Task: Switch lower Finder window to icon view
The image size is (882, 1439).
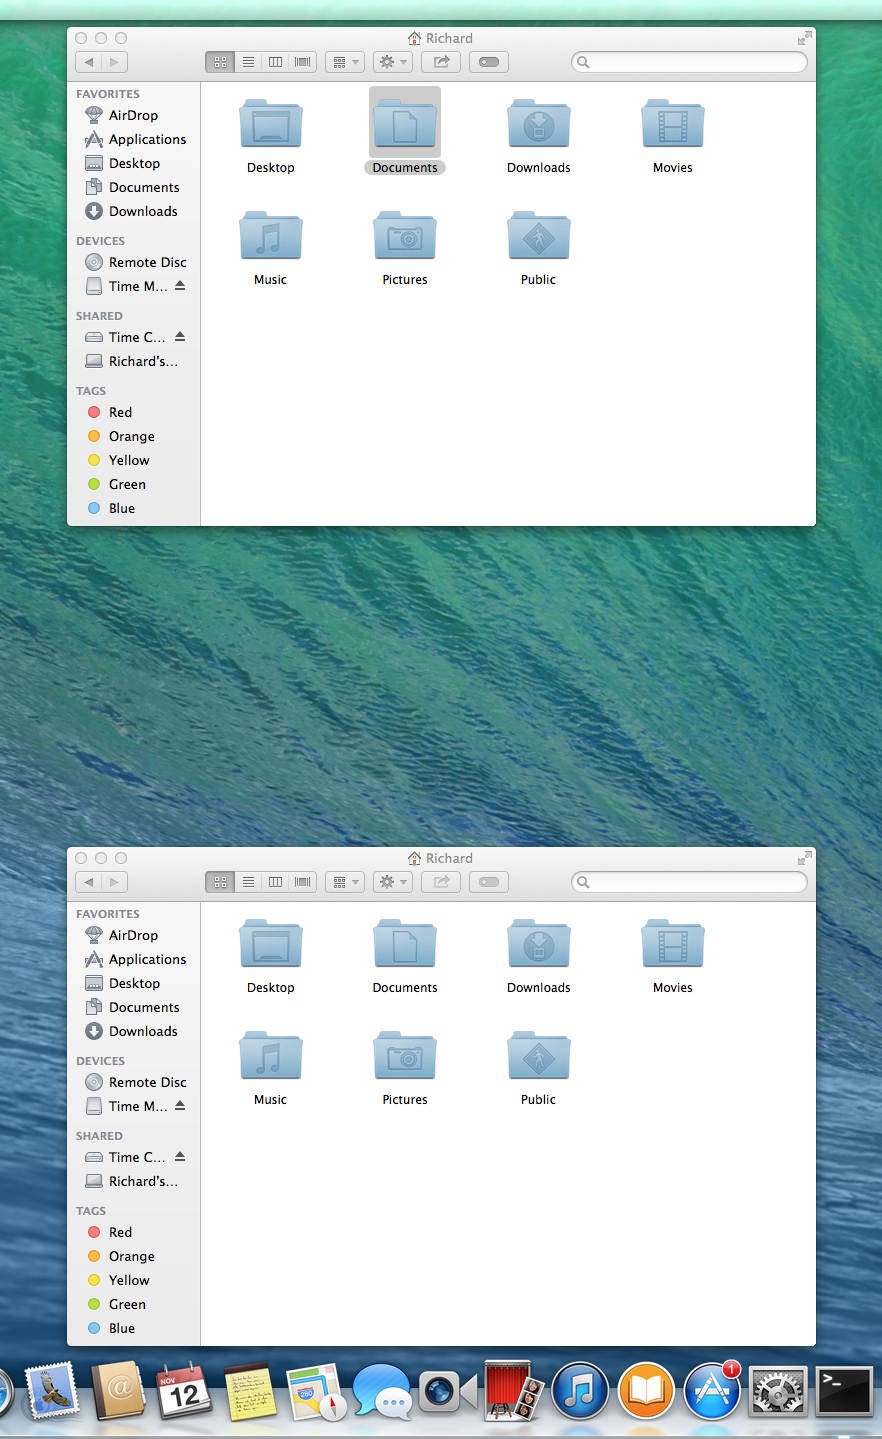Action: 220,882
